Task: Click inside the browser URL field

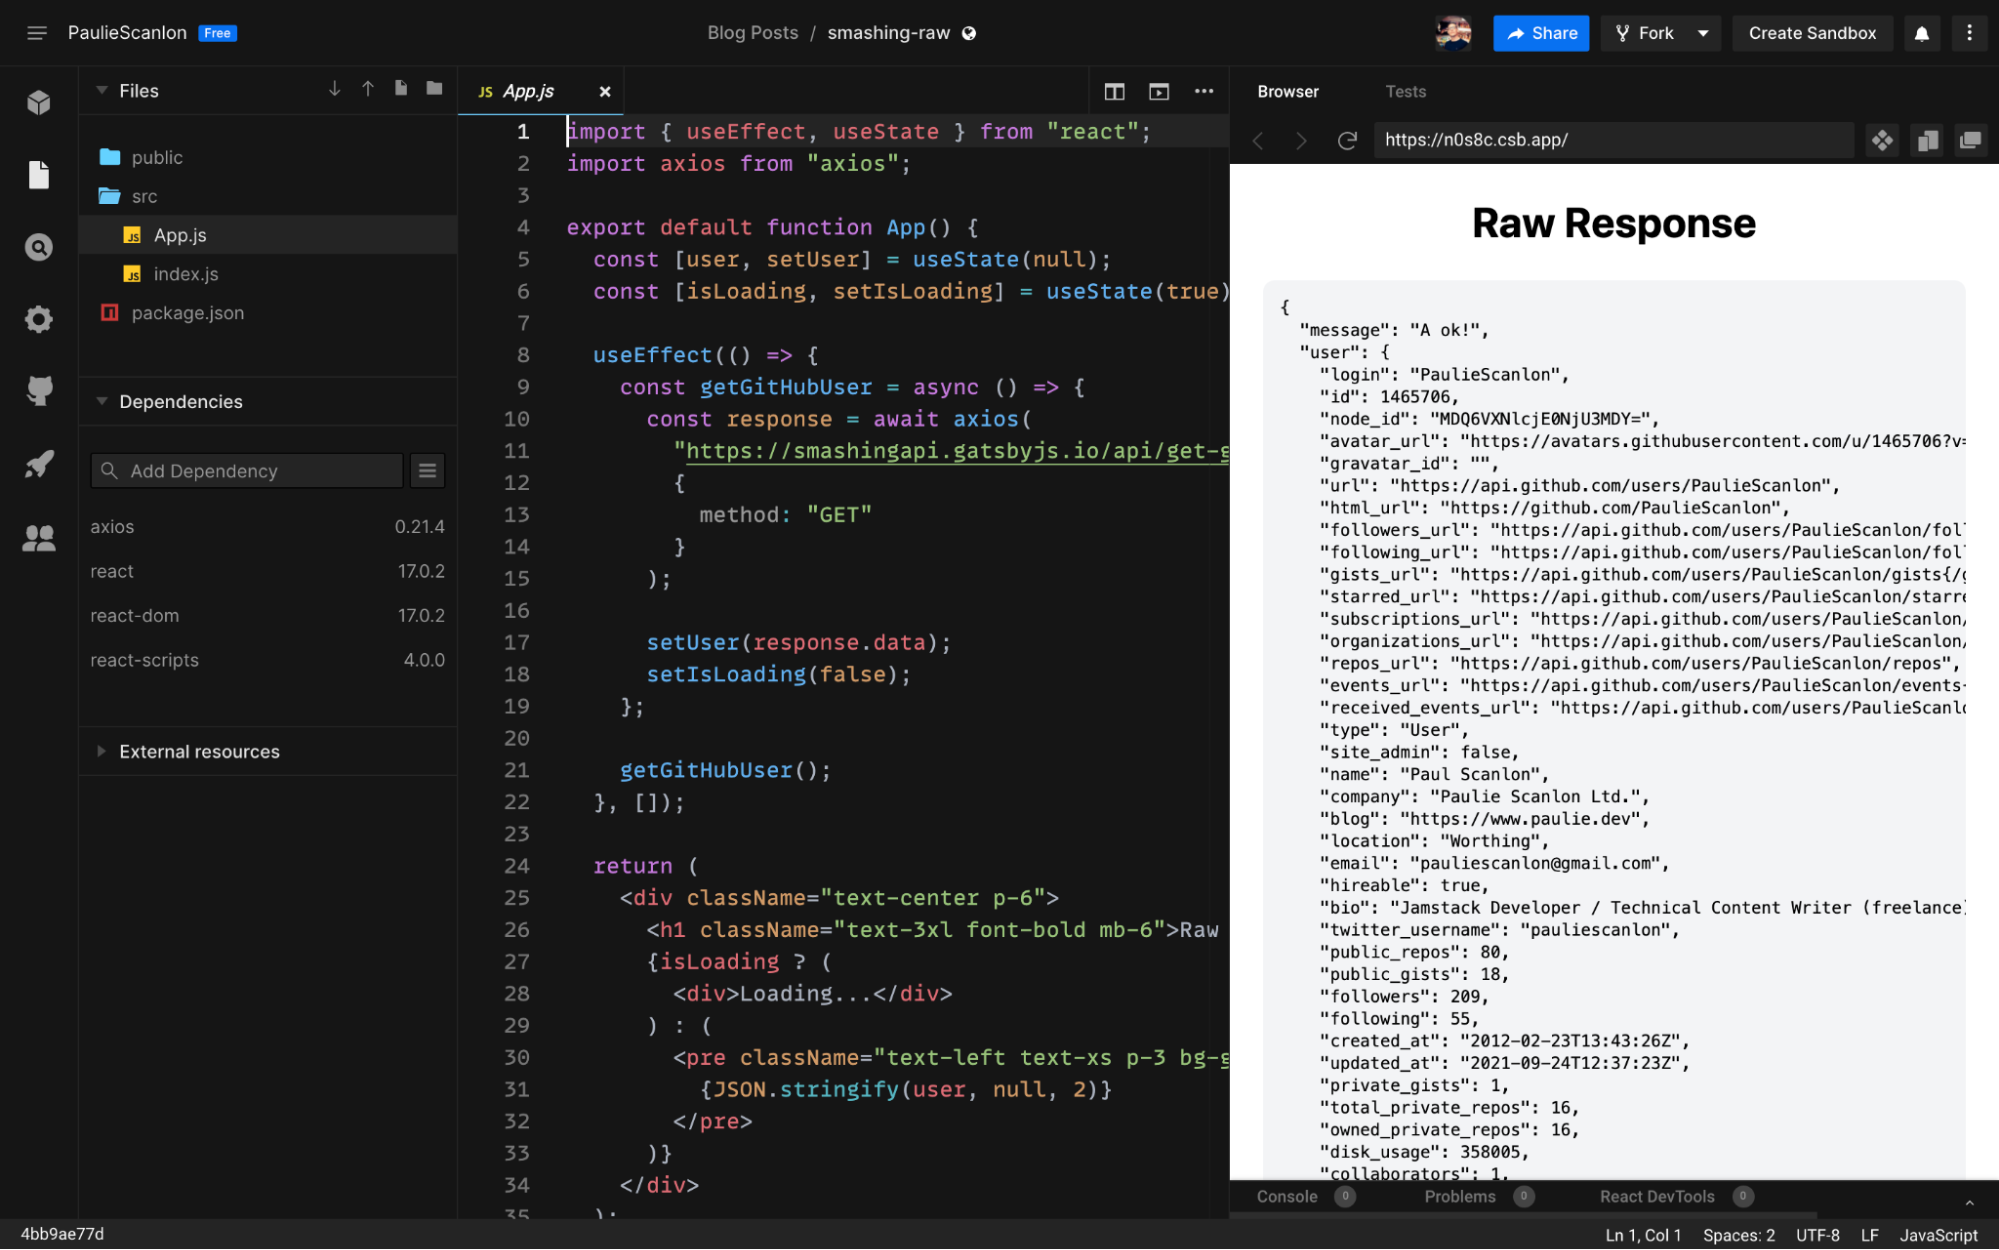Action: (x=1613, y=140)
